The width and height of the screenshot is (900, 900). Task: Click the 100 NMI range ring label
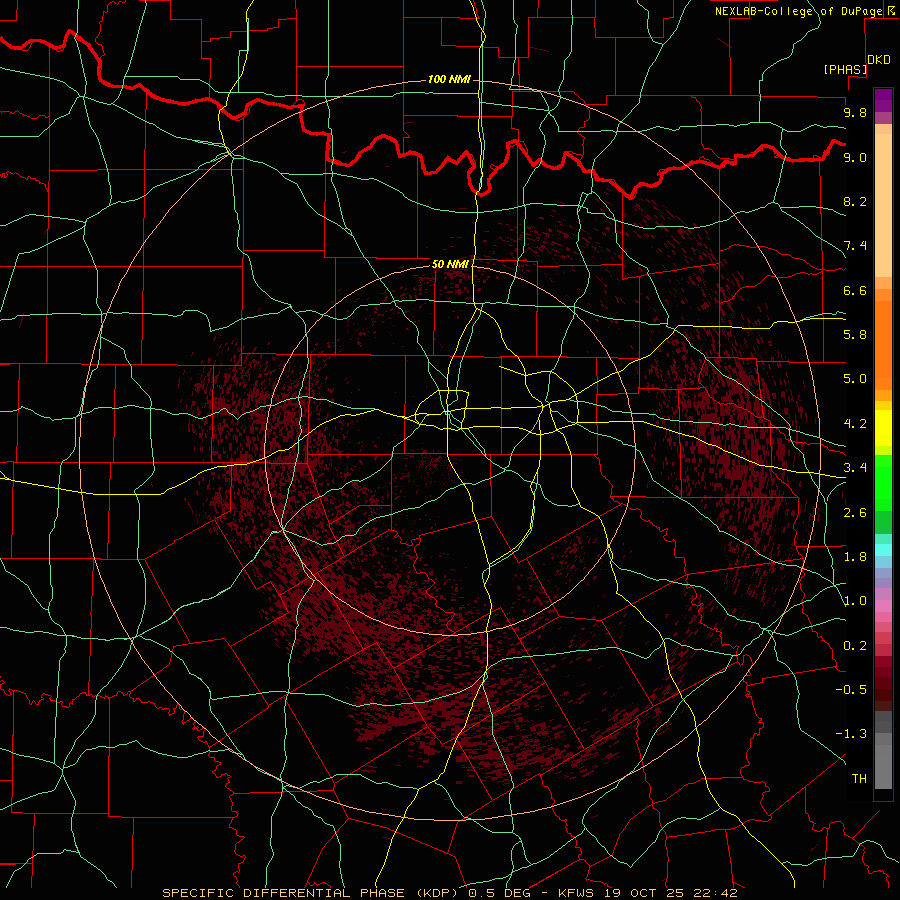(x=449, y=79)
